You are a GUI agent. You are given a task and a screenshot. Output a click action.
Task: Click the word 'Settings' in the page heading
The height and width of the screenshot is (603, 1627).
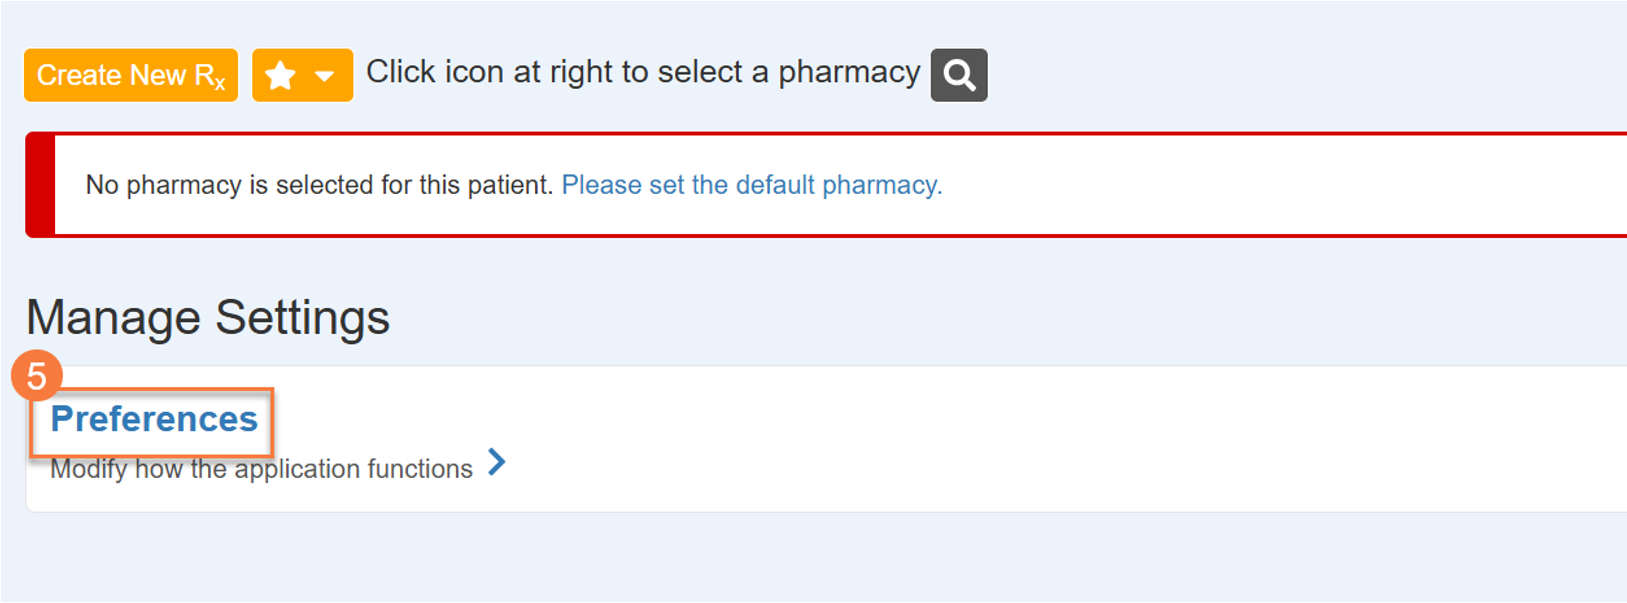[x=302, y=318]
